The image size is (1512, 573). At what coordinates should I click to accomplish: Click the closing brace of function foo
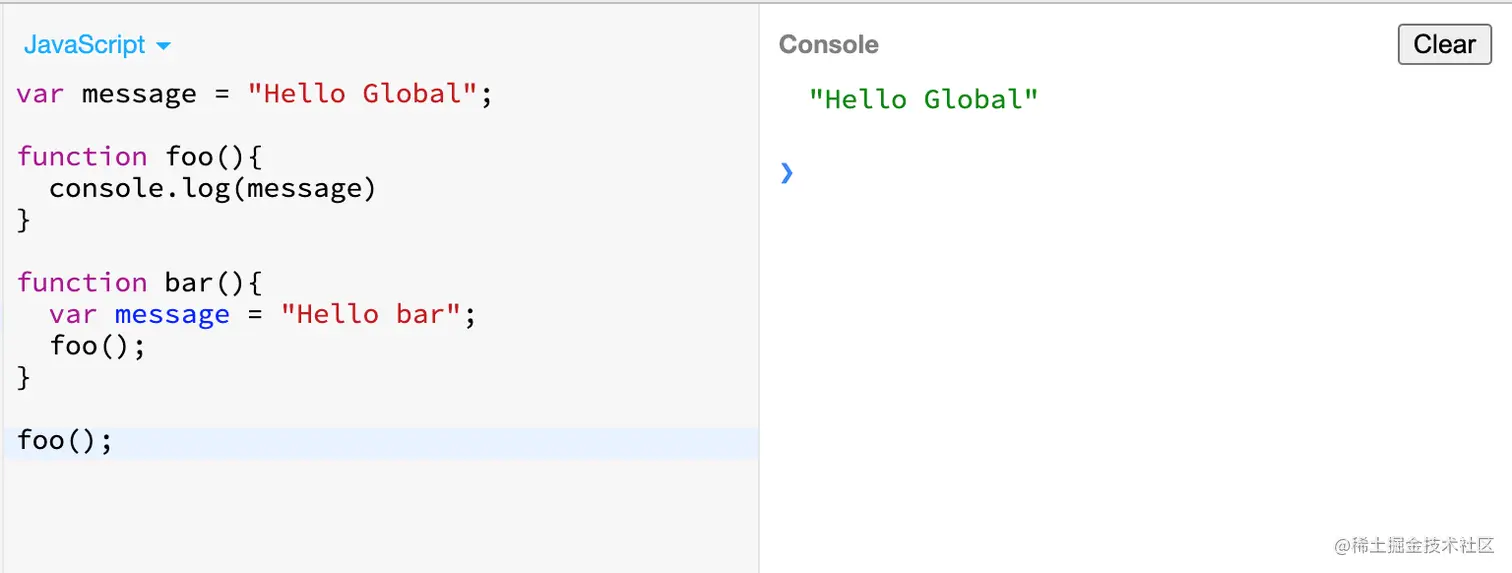24,220
